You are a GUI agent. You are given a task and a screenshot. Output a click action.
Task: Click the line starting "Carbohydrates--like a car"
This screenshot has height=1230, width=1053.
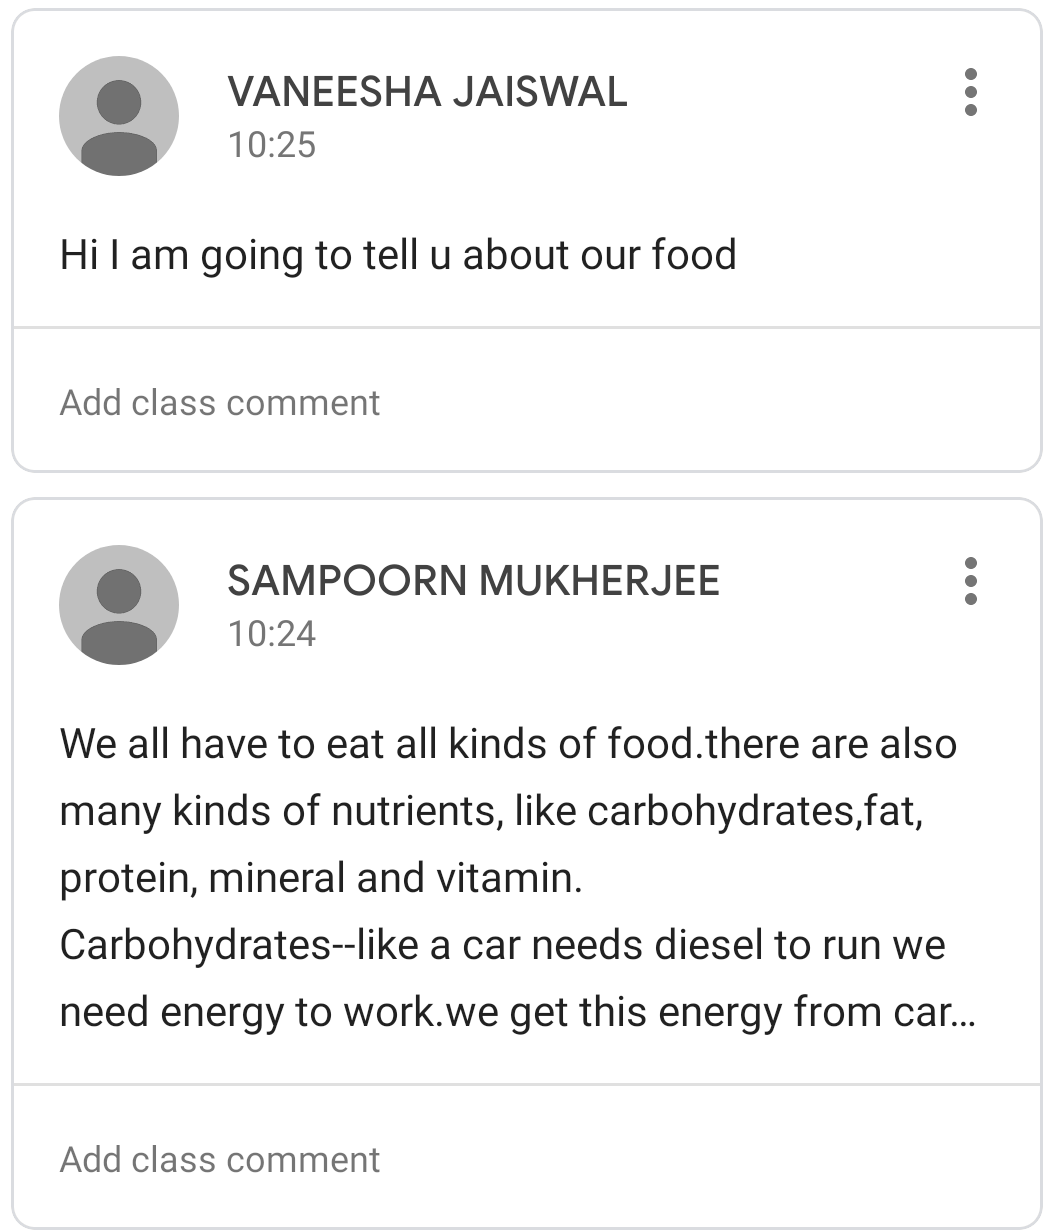click(x=502, y=945)
